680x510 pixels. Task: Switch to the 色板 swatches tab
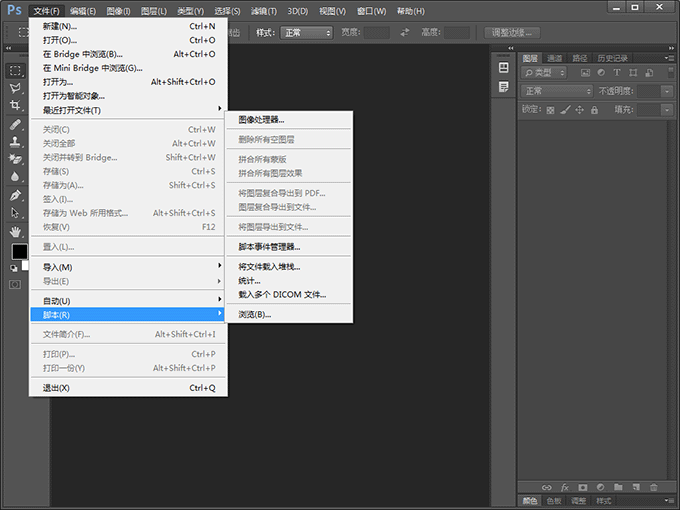(554, 501)
